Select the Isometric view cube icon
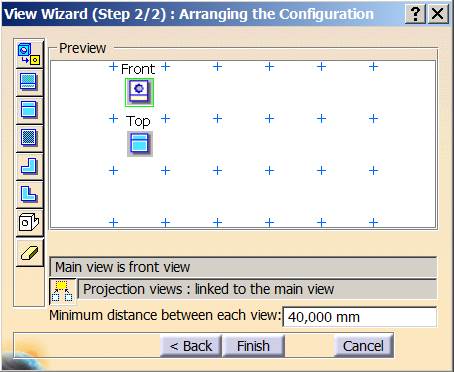Screen dimensions: 454x372 point(29,222)
